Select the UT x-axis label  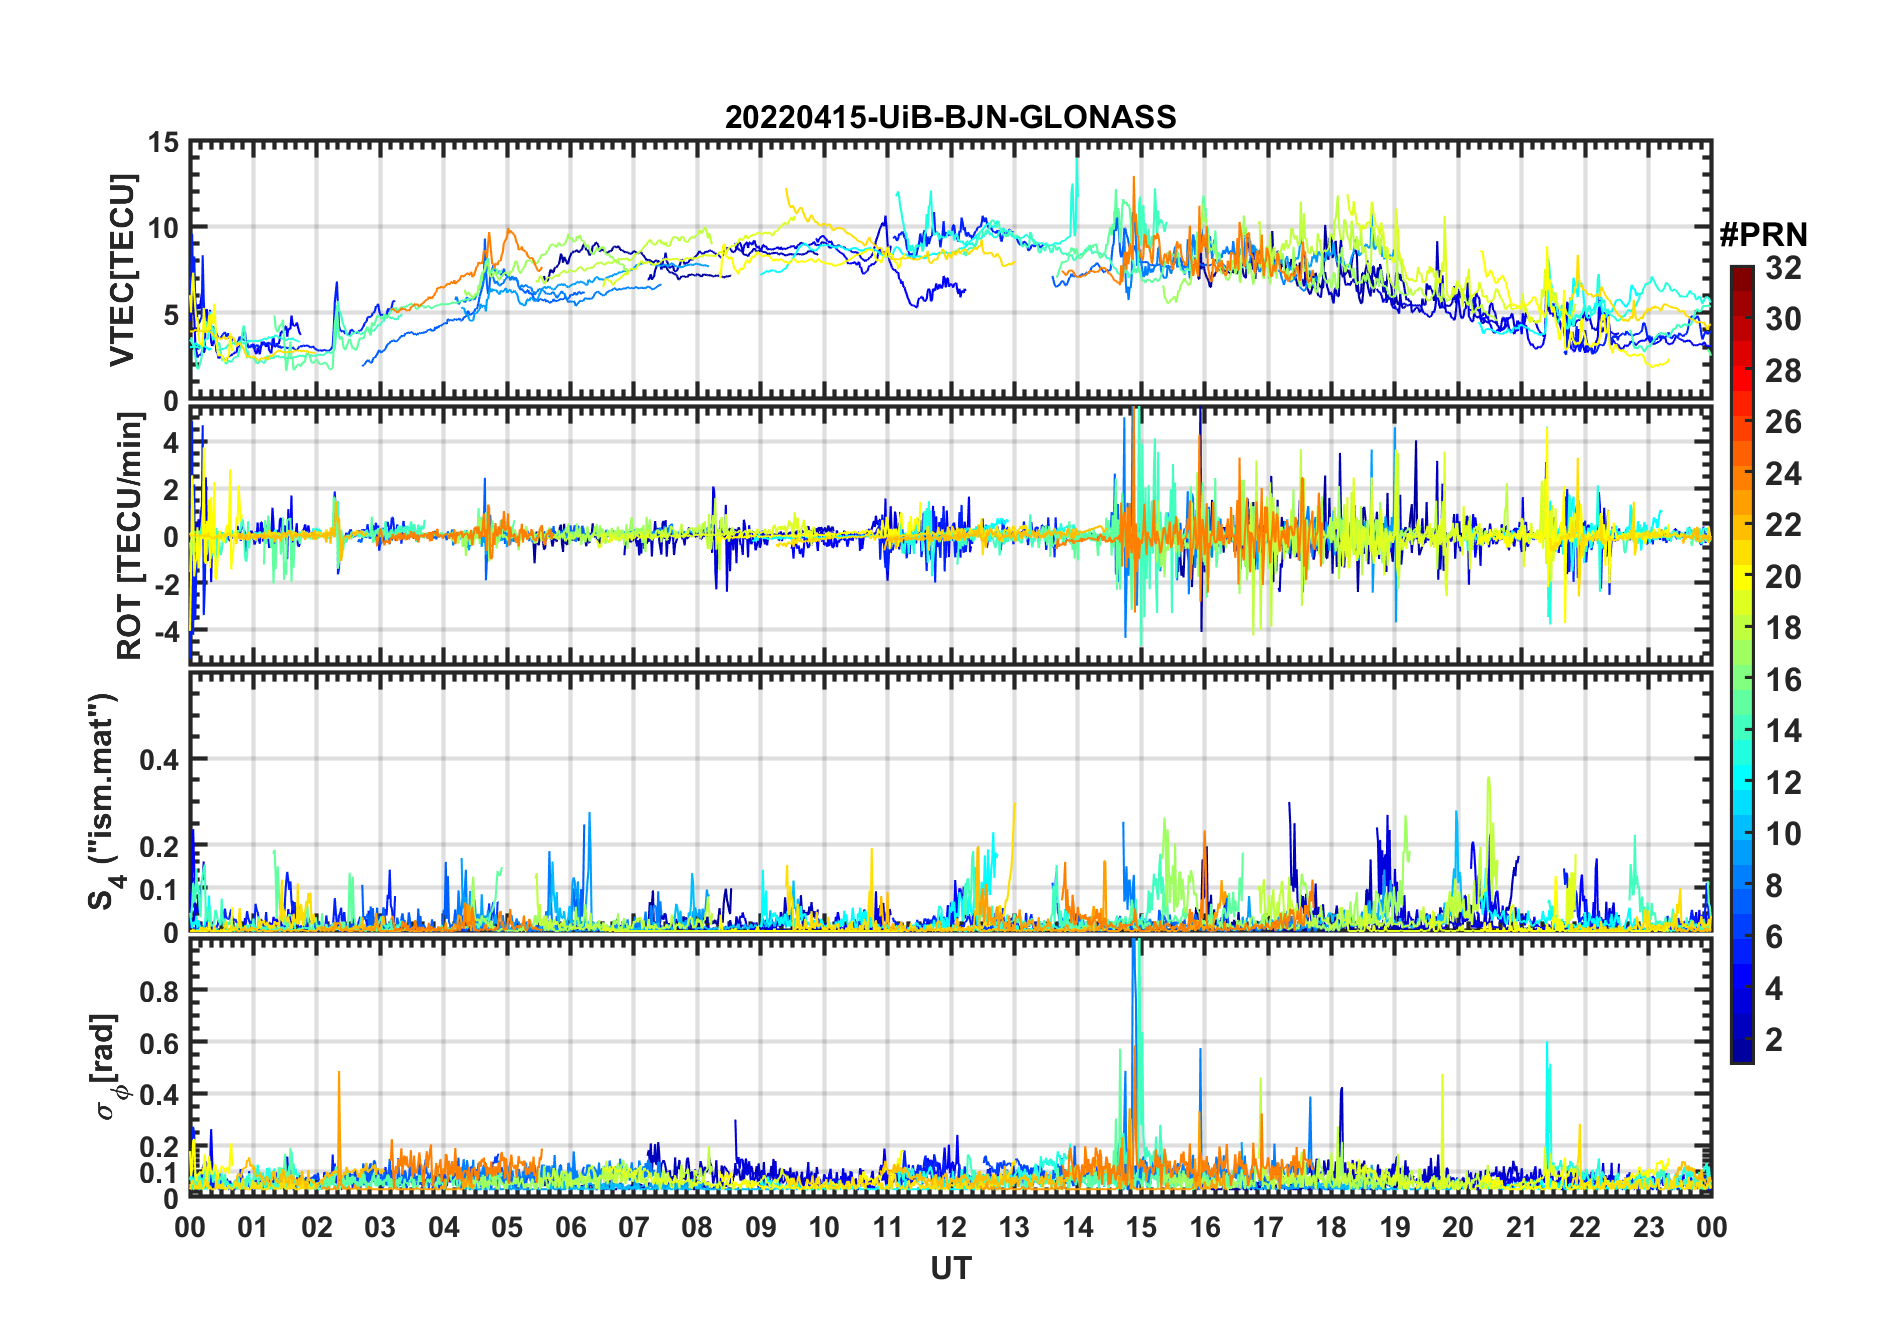click(950, 1269)
